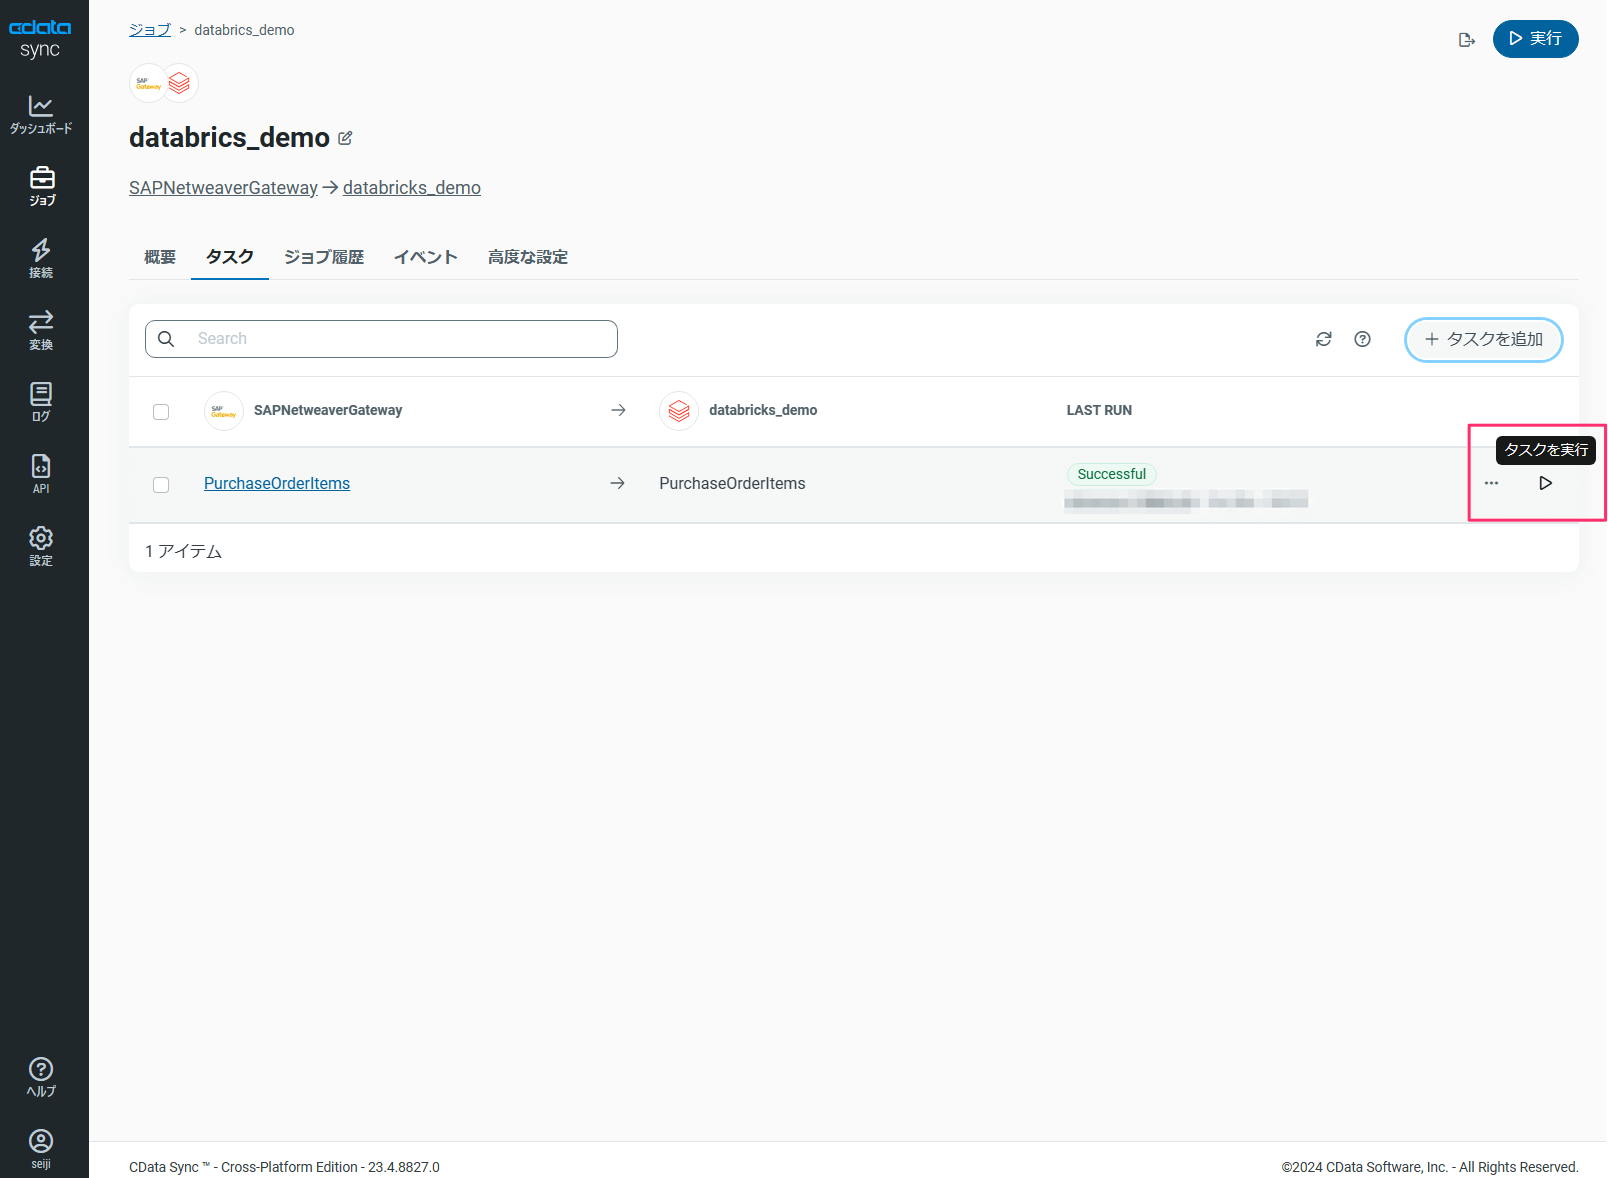Open Connections (接続) in sidebar
Image resolution: width=1608 pixels, height=1178 pixels.
[41, 258]
